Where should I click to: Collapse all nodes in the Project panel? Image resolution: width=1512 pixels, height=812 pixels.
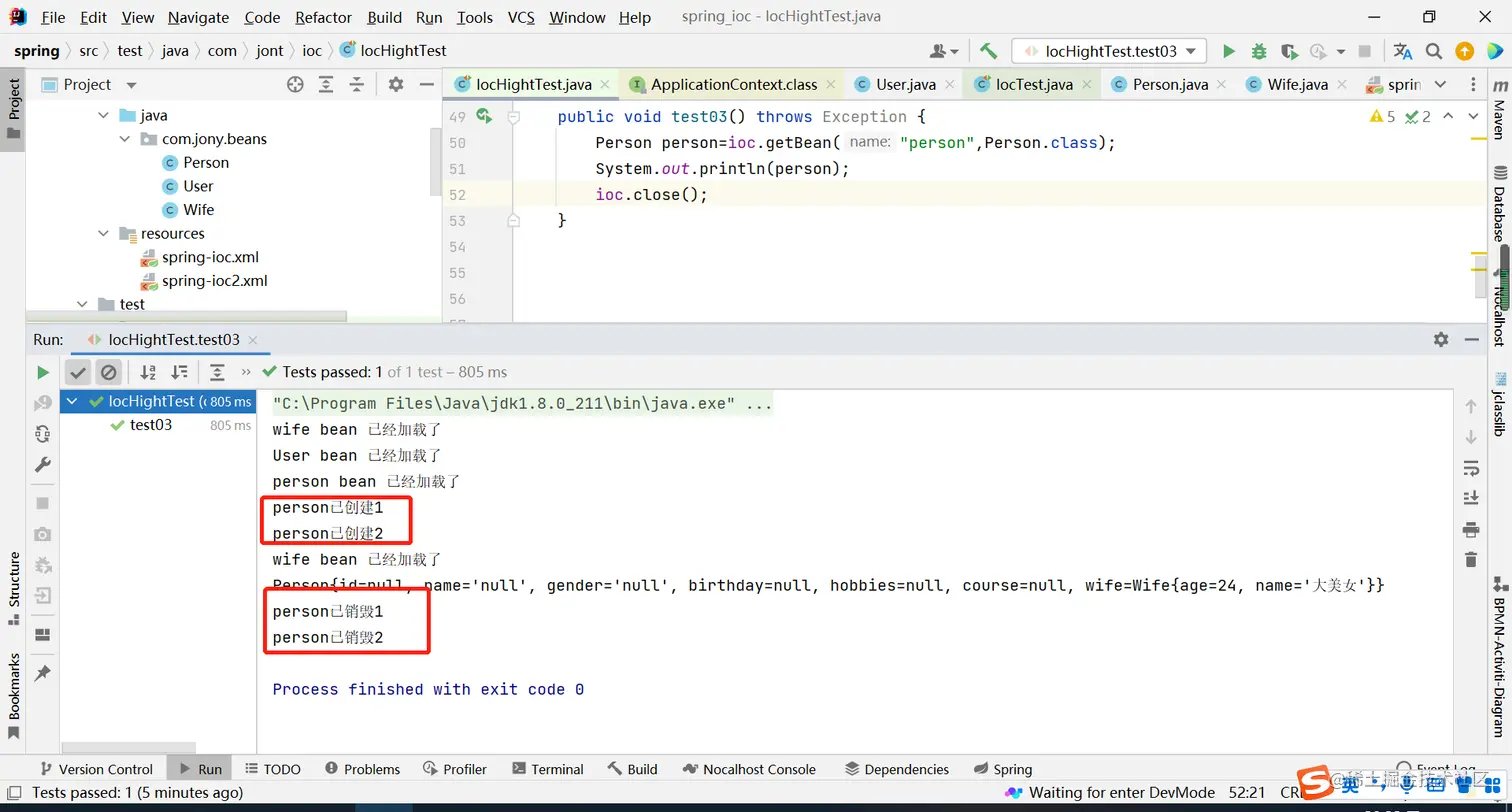click(x=356, y=85)
